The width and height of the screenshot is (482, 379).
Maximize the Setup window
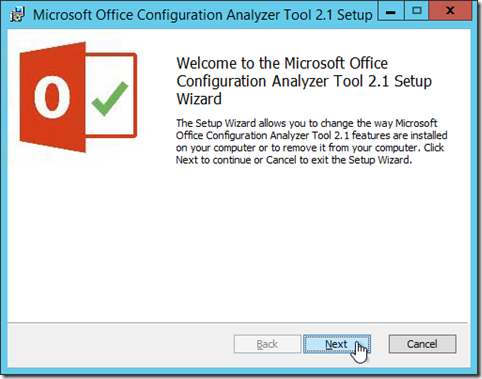point(417,11)
